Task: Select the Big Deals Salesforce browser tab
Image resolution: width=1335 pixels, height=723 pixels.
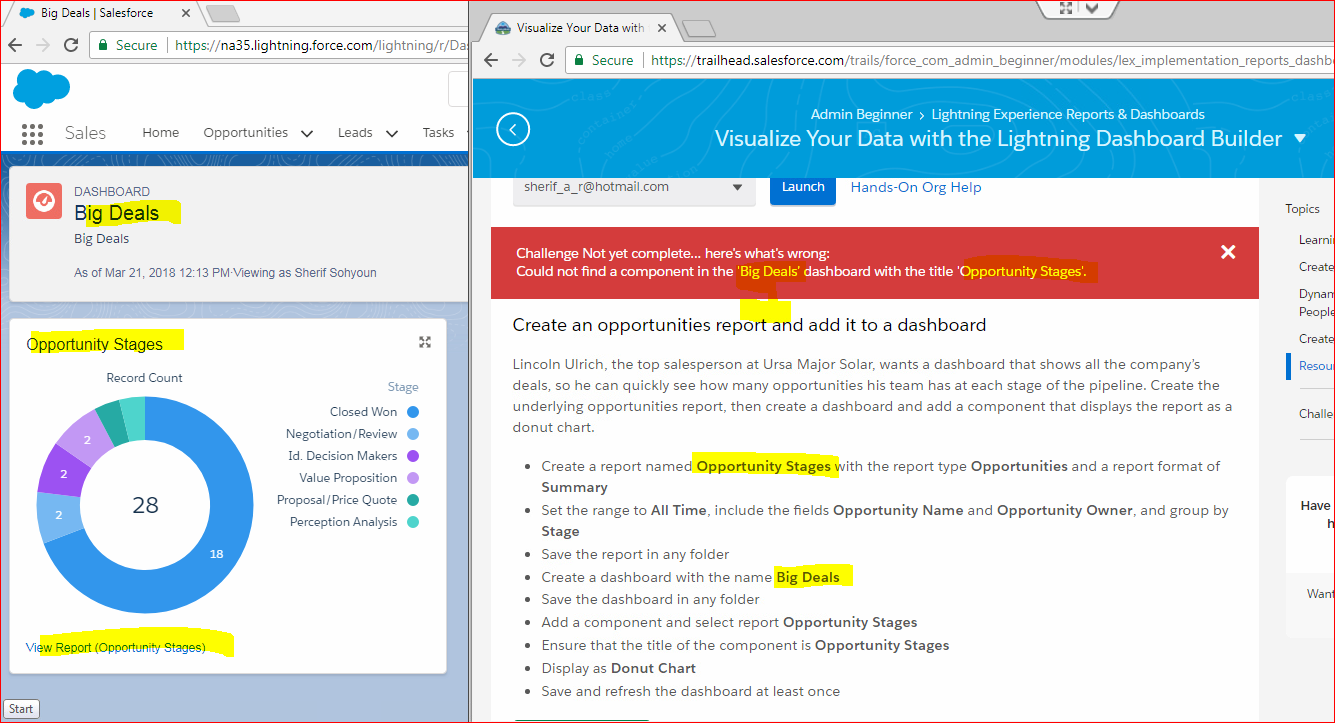Action: click(x=102, y=13)
